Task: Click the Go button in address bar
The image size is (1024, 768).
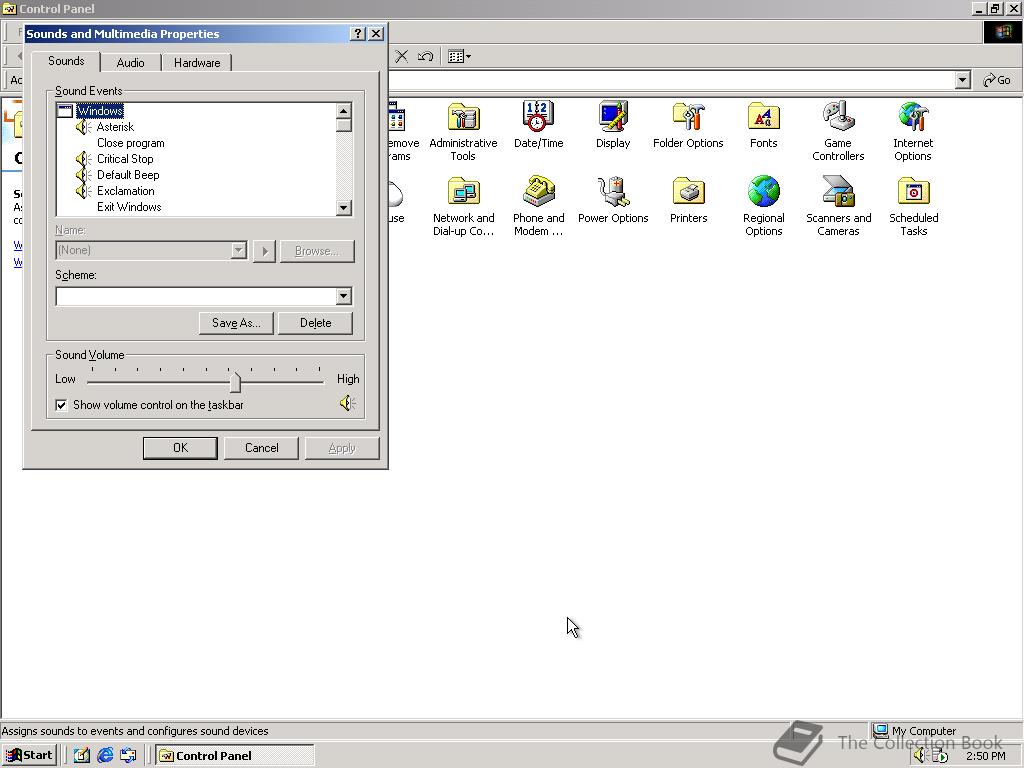Action: (997, 80)
